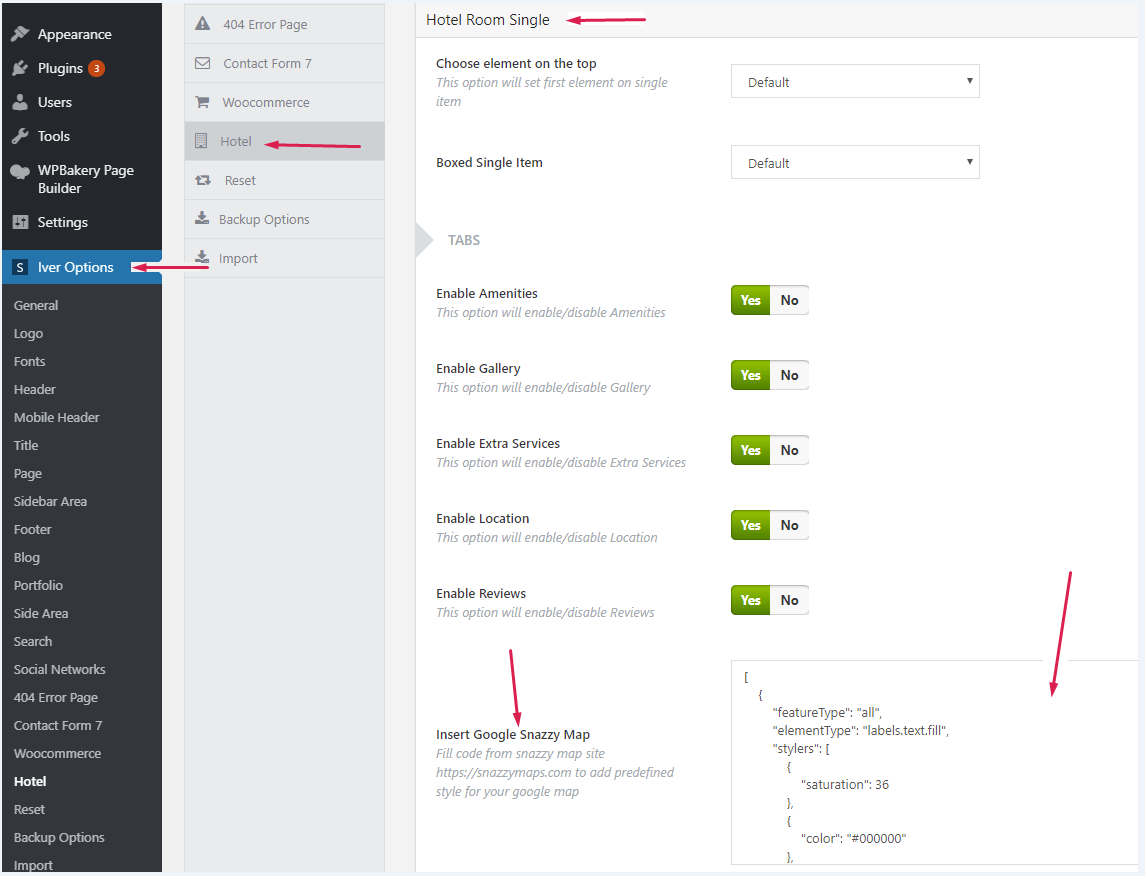Open the Boxed Single Item dropdown
The image size is (1145, 876).
[x=855, y=162]
